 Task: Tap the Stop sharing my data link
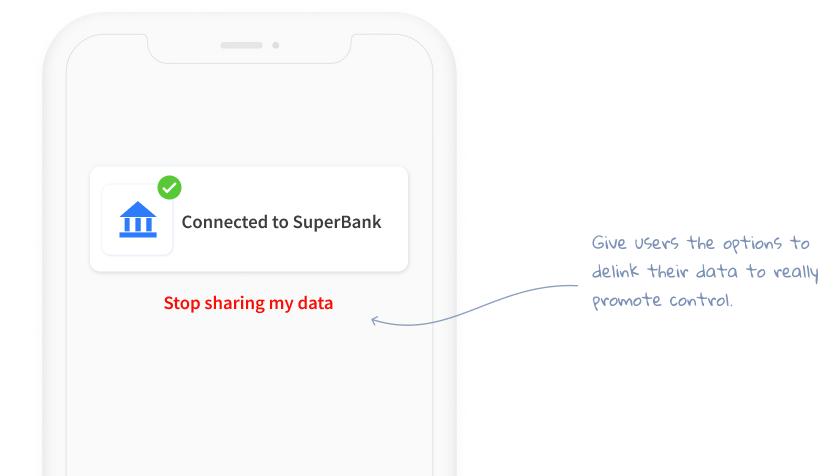[x=248, y=303]
